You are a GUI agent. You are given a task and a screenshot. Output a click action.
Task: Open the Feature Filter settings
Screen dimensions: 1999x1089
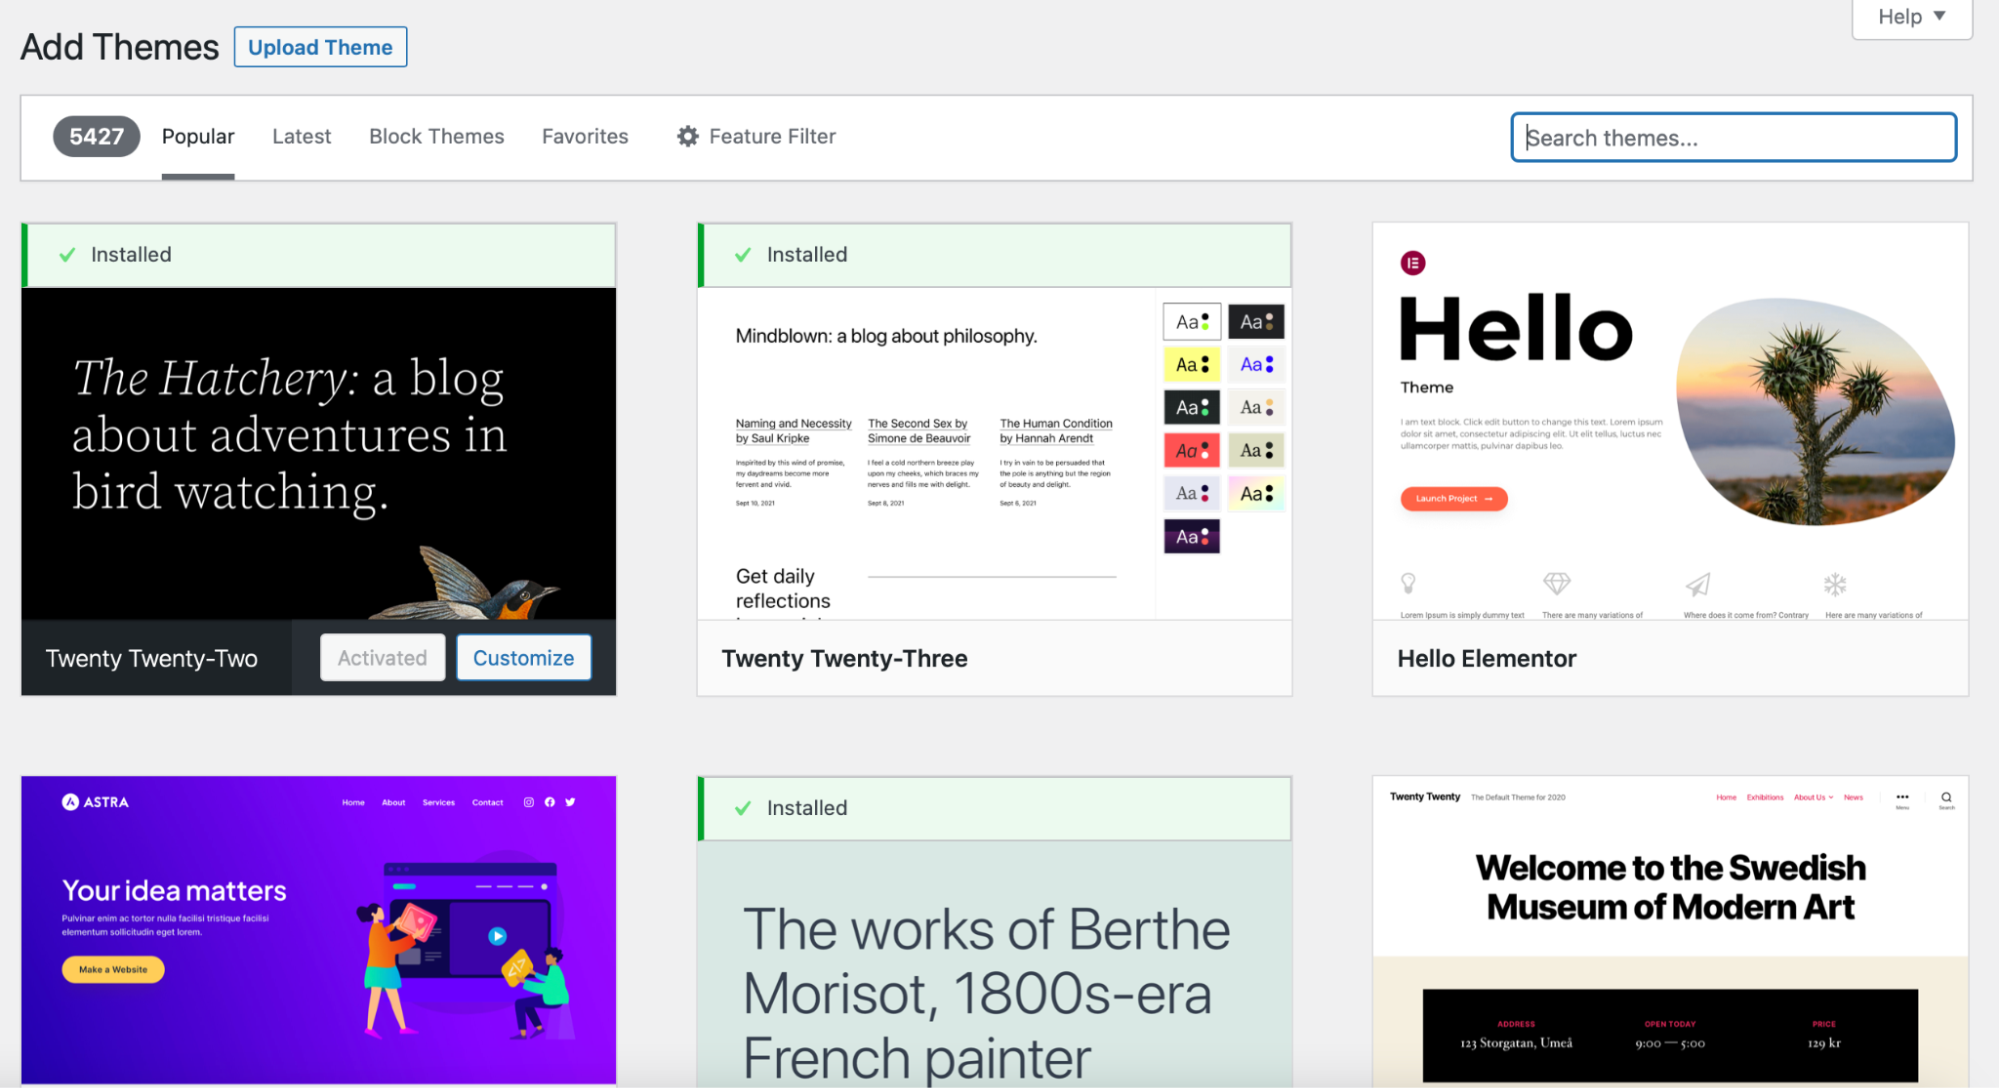[755, 135]
